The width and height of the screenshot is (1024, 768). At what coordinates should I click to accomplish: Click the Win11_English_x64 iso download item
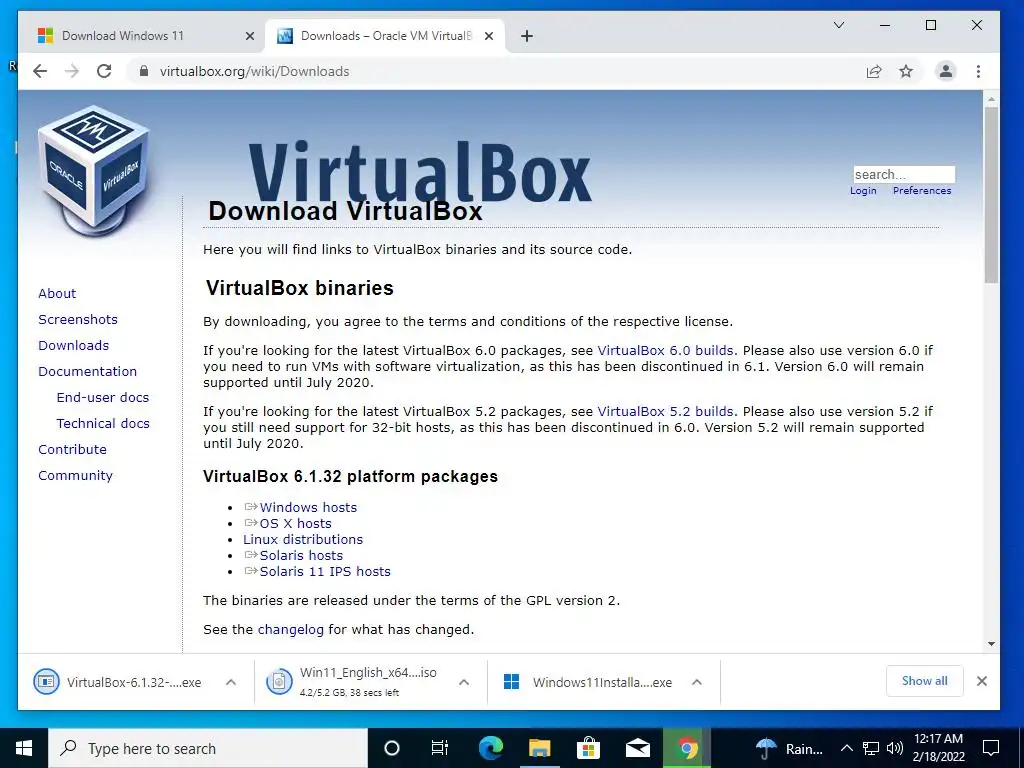click(353, 682)
